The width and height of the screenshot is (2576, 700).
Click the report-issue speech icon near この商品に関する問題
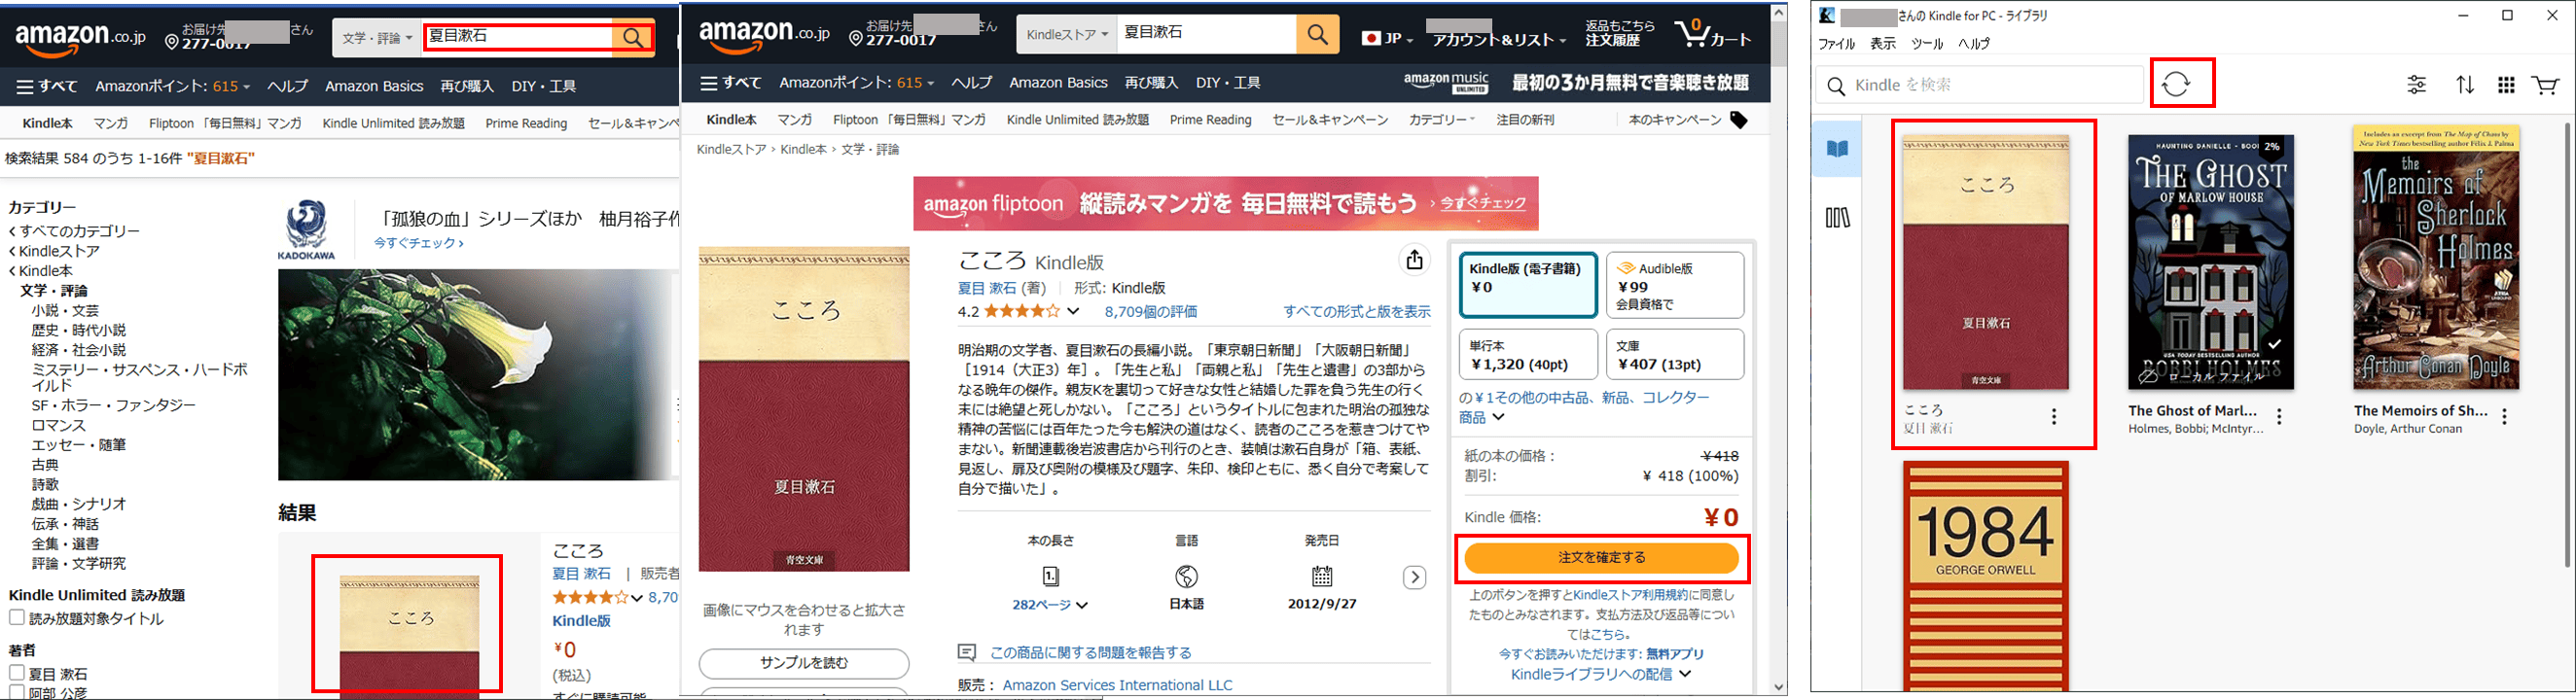[967, 653]
